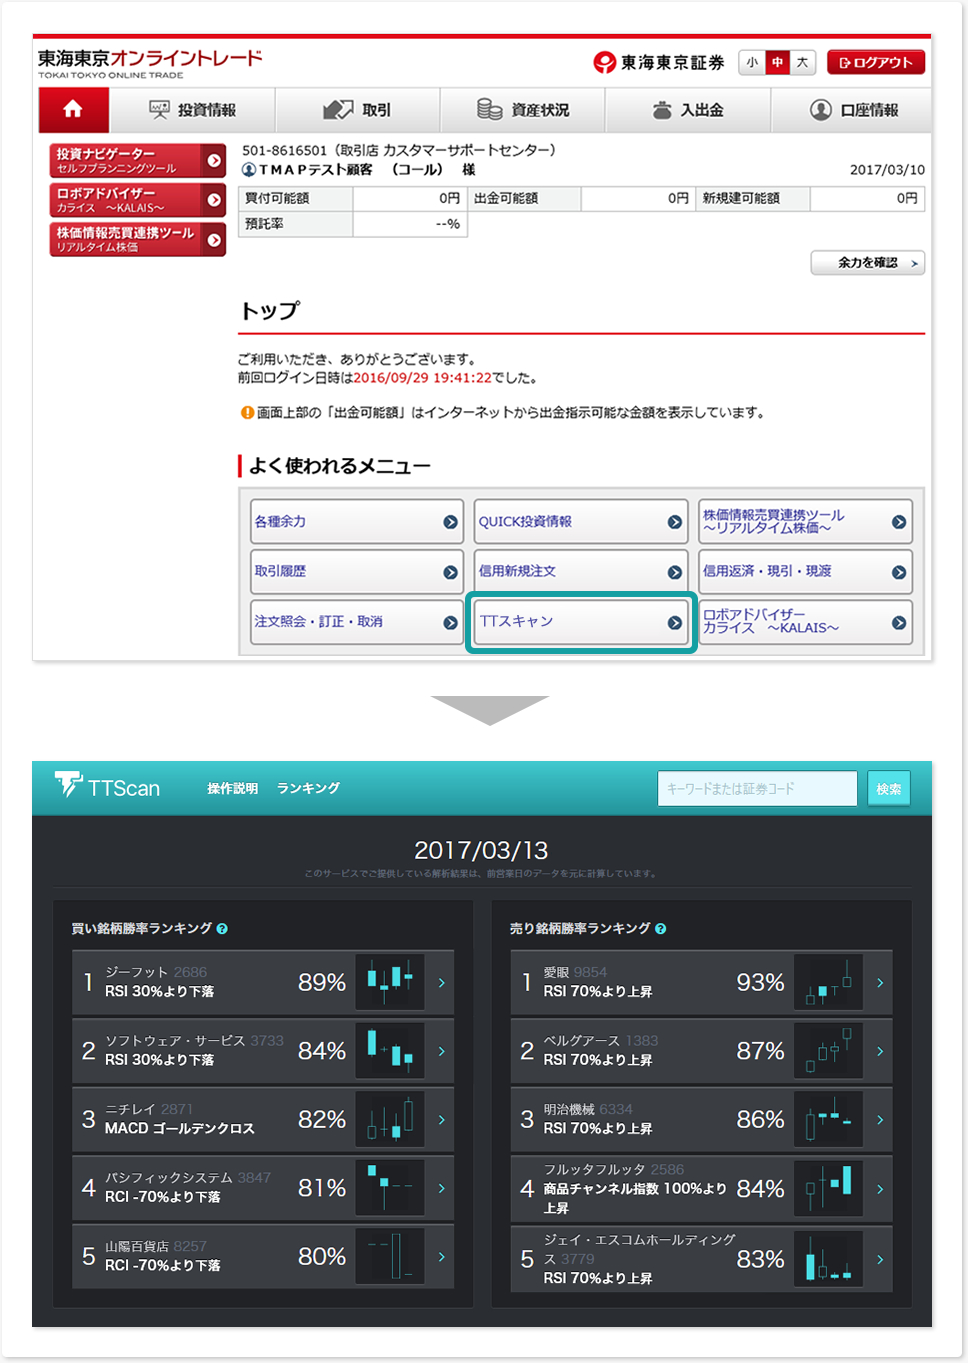Open the 取引履歴 menu link
968x1363 pixels.
[x=356, y=571]
